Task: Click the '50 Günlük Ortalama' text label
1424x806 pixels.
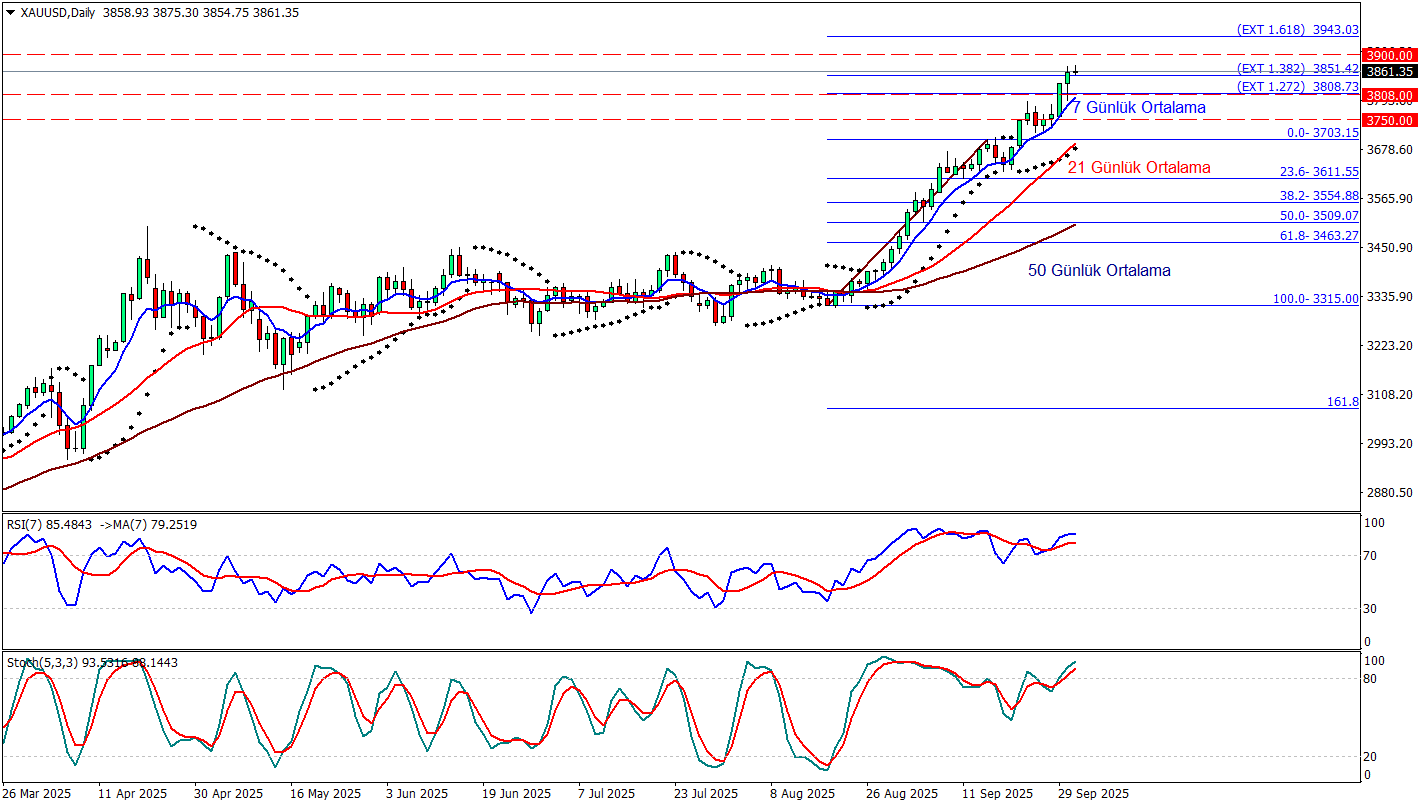Action: click(1099, 270)
